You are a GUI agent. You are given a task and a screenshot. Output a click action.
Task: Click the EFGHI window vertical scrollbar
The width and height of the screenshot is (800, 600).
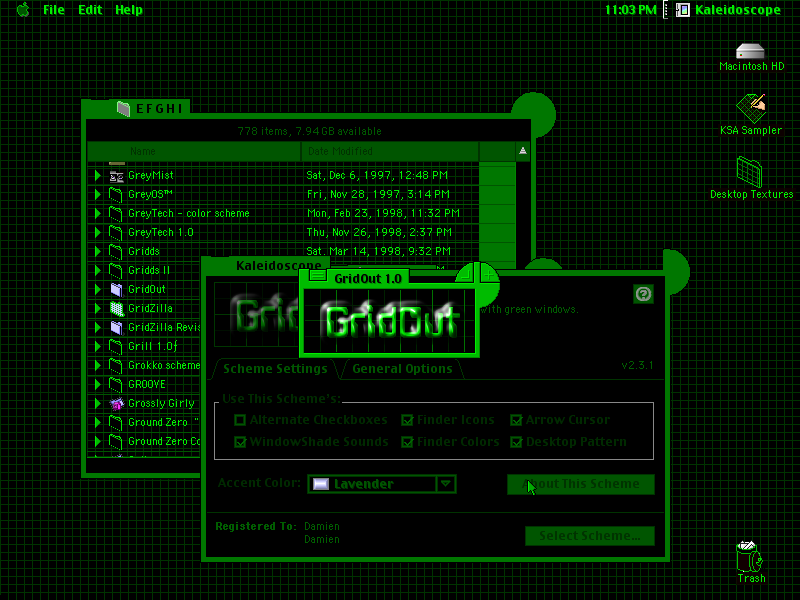(x=523, y=214)
